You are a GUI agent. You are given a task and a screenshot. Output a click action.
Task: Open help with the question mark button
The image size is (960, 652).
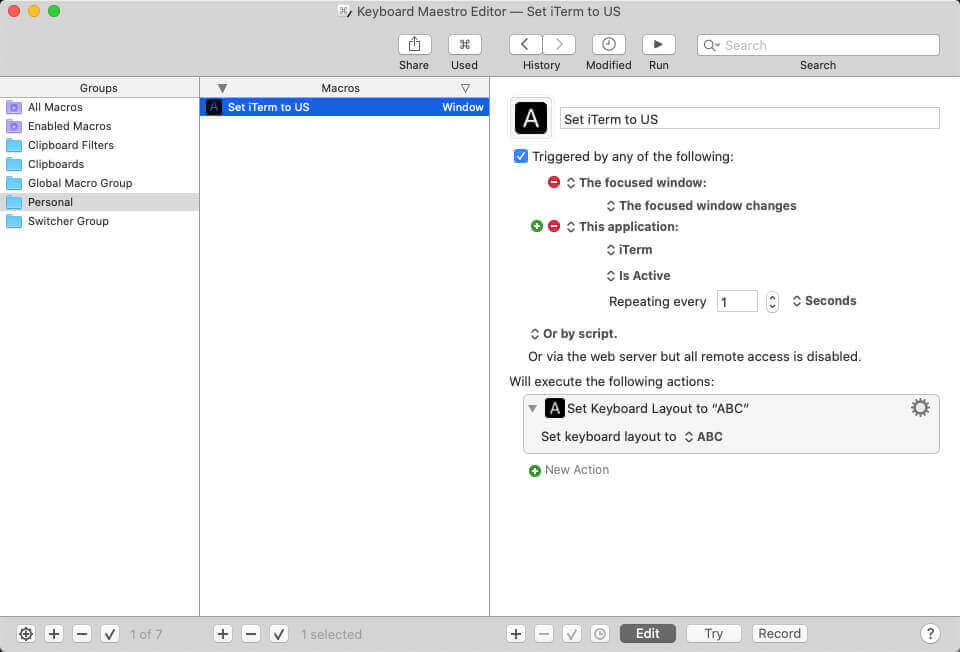(x=930, y=634)
